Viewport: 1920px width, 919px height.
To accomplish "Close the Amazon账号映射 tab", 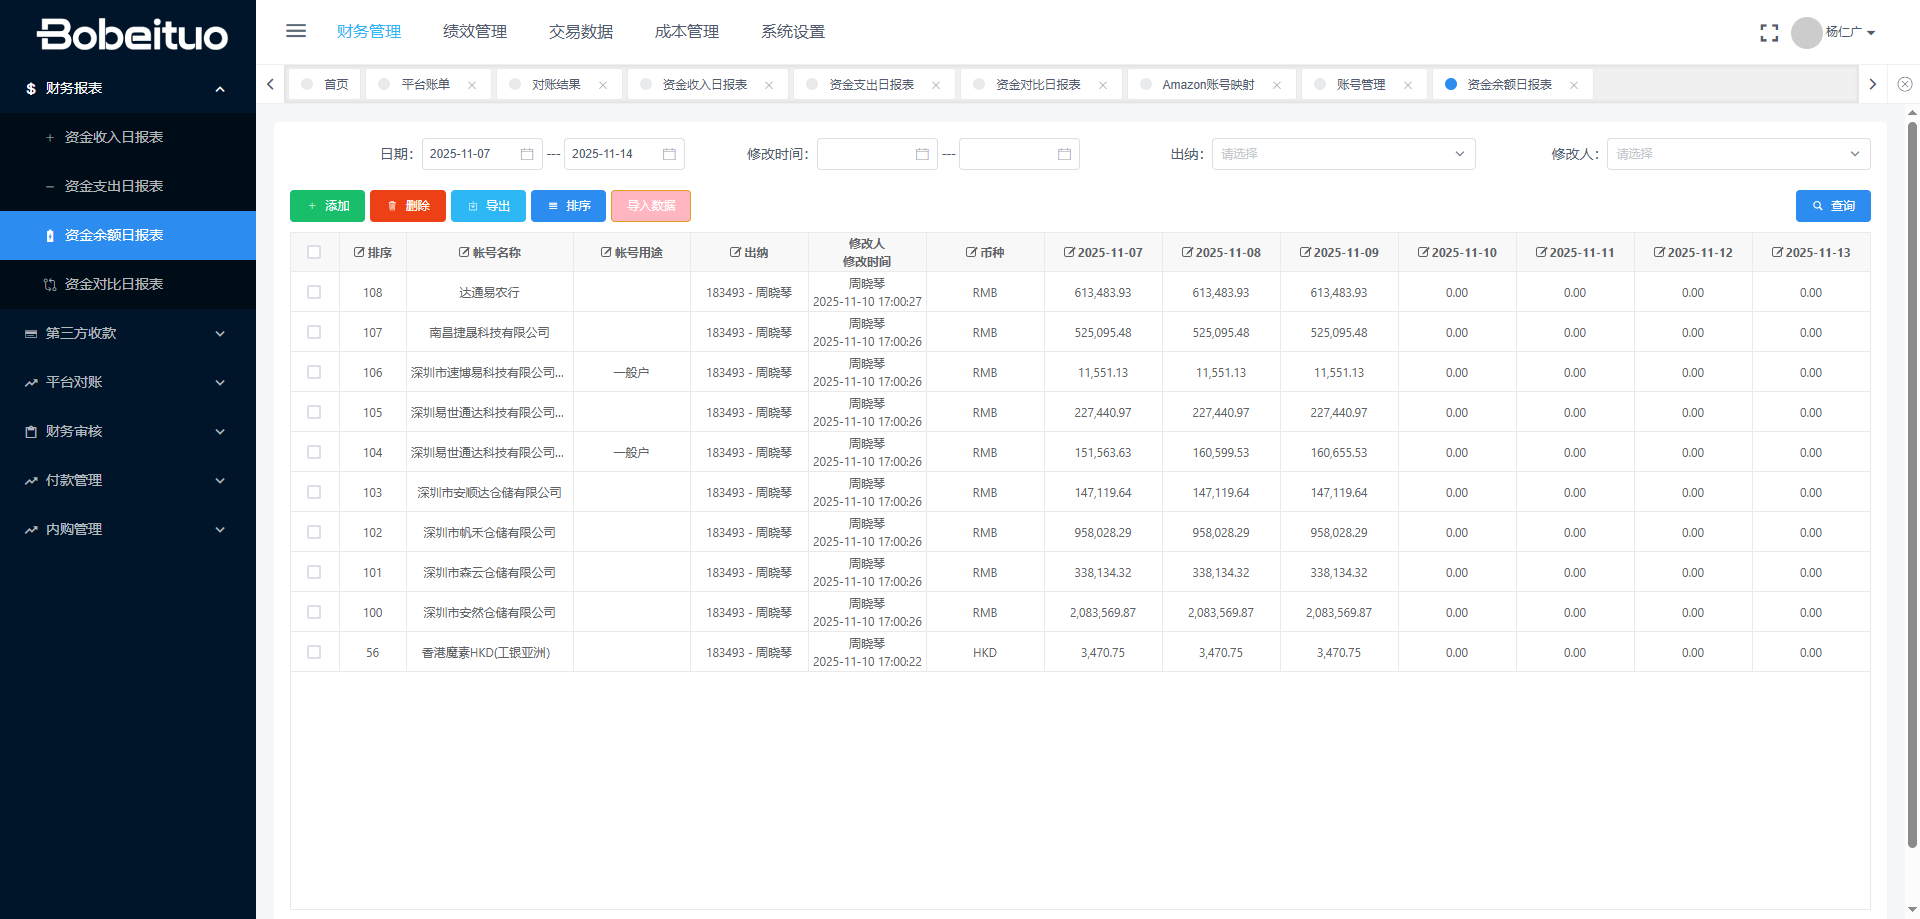I will click(1277, 85).
